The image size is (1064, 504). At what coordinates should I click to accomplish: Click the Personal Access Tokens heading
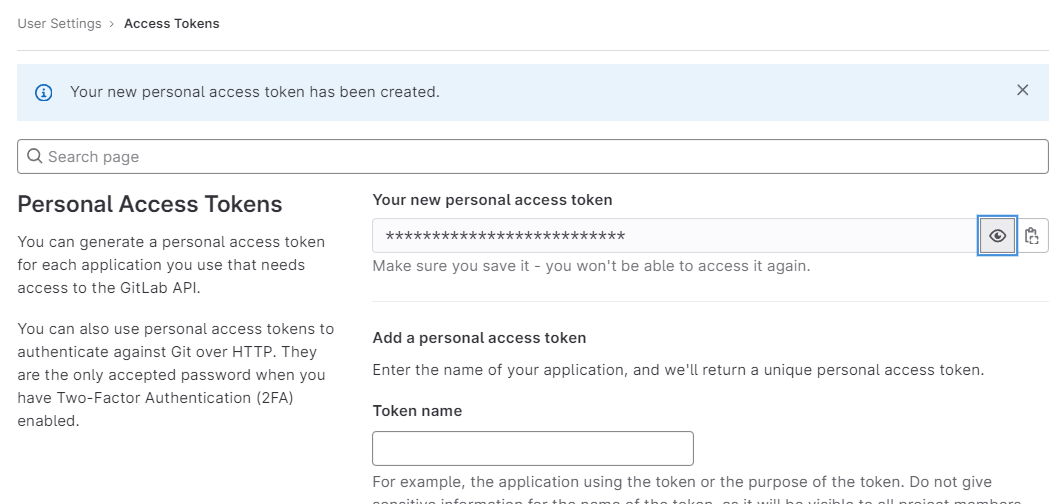point(150,204)
